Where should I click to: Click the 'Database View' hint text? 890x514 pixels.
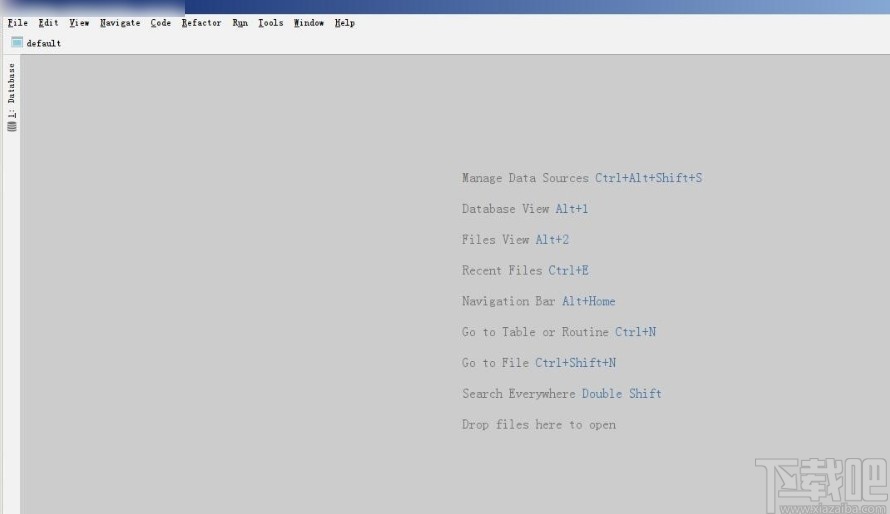click(x=505, y=209)
